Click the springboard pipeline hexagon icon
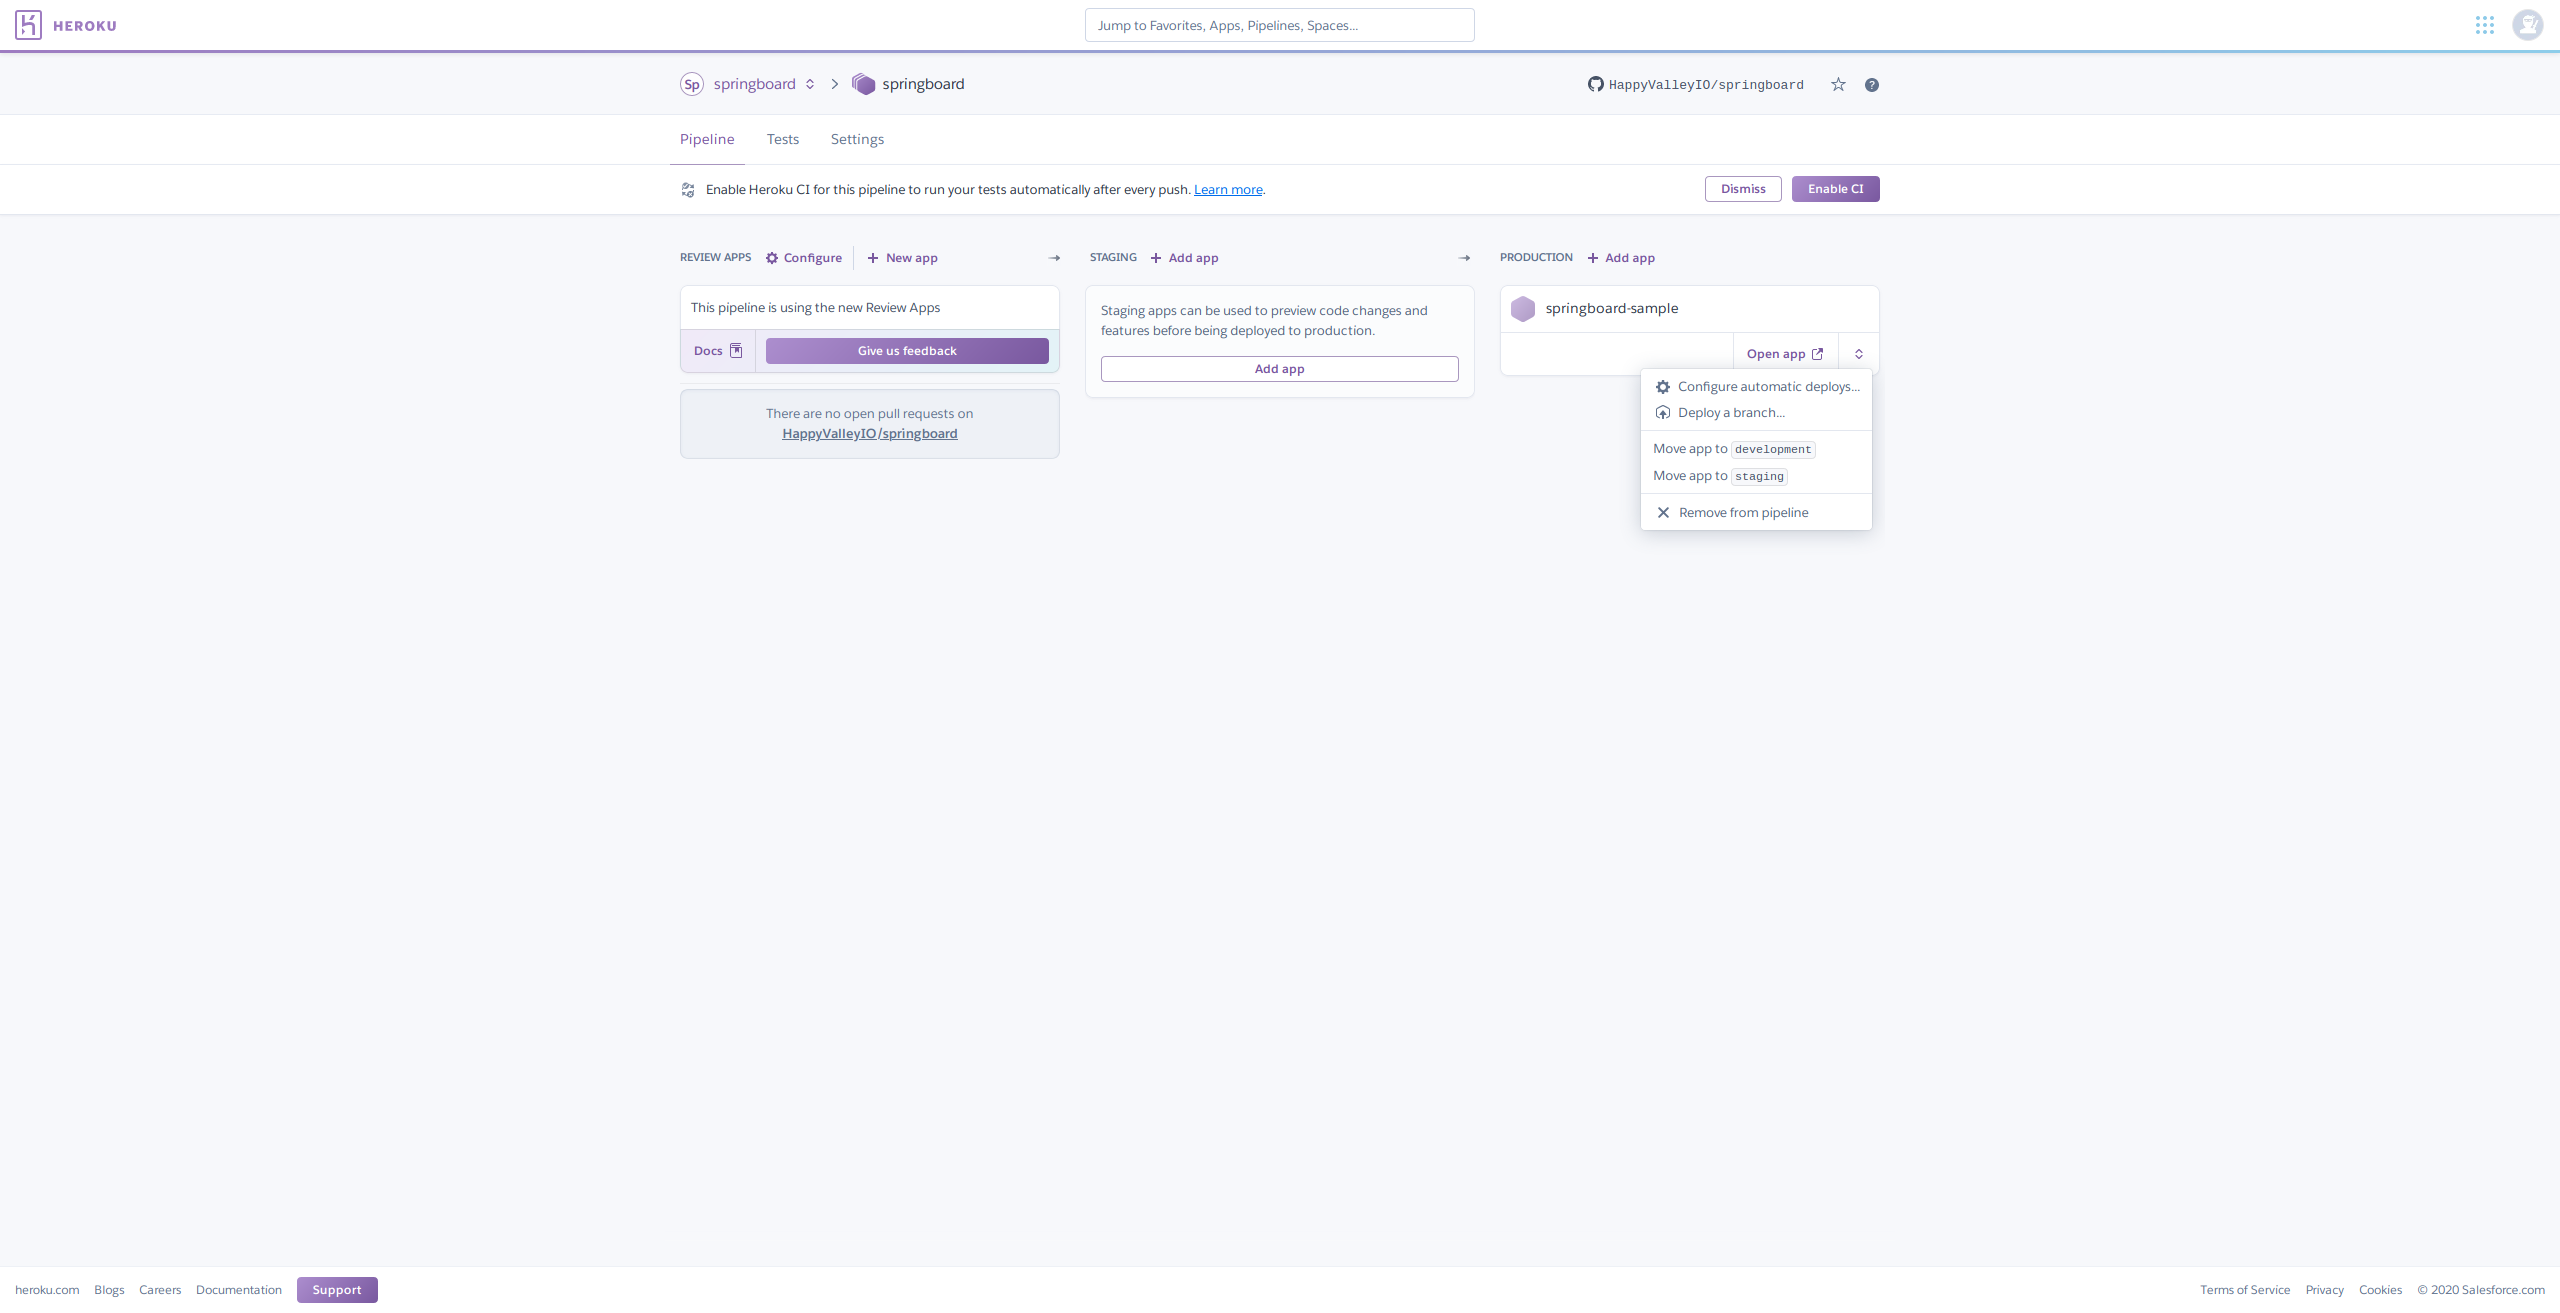 click(863, 84)
